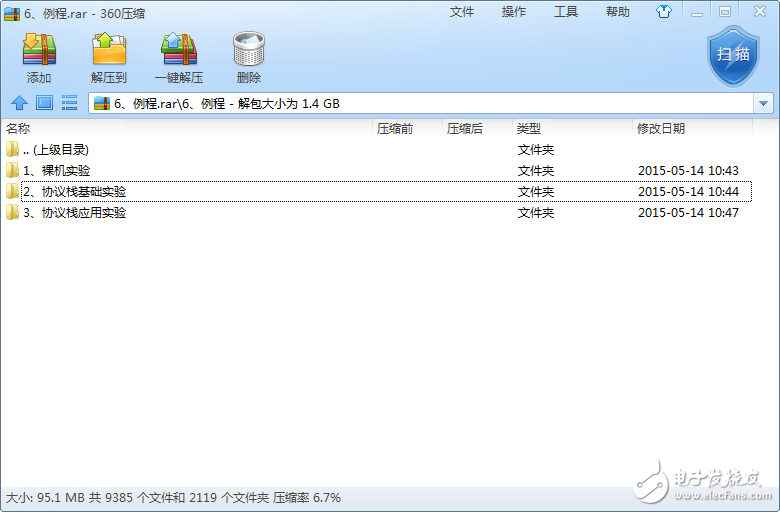The width and height of the screenshot is (780, 512).
Task: Click the archive icon in the path bar
Action: (x=101, y=103)
